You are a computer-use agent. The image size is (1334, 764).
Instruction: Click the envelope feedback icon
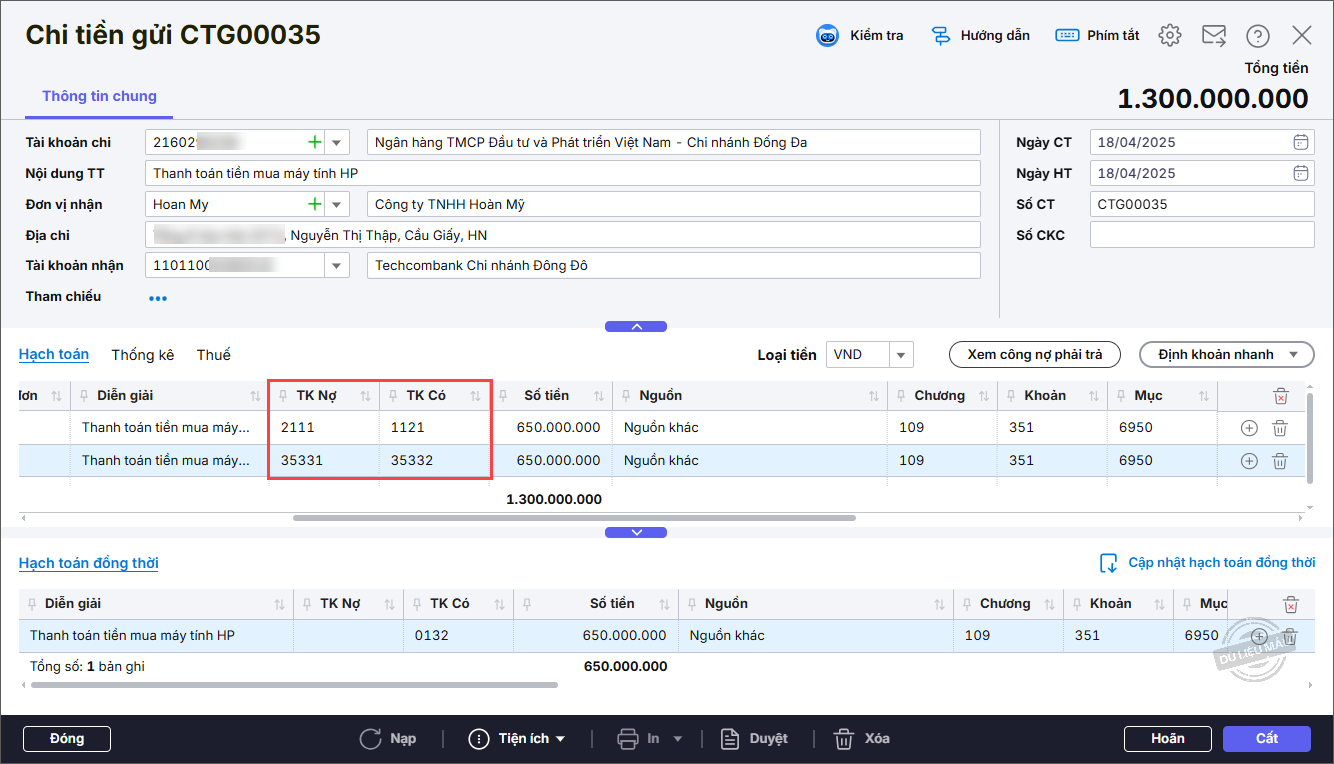(x=1214, y=36)
